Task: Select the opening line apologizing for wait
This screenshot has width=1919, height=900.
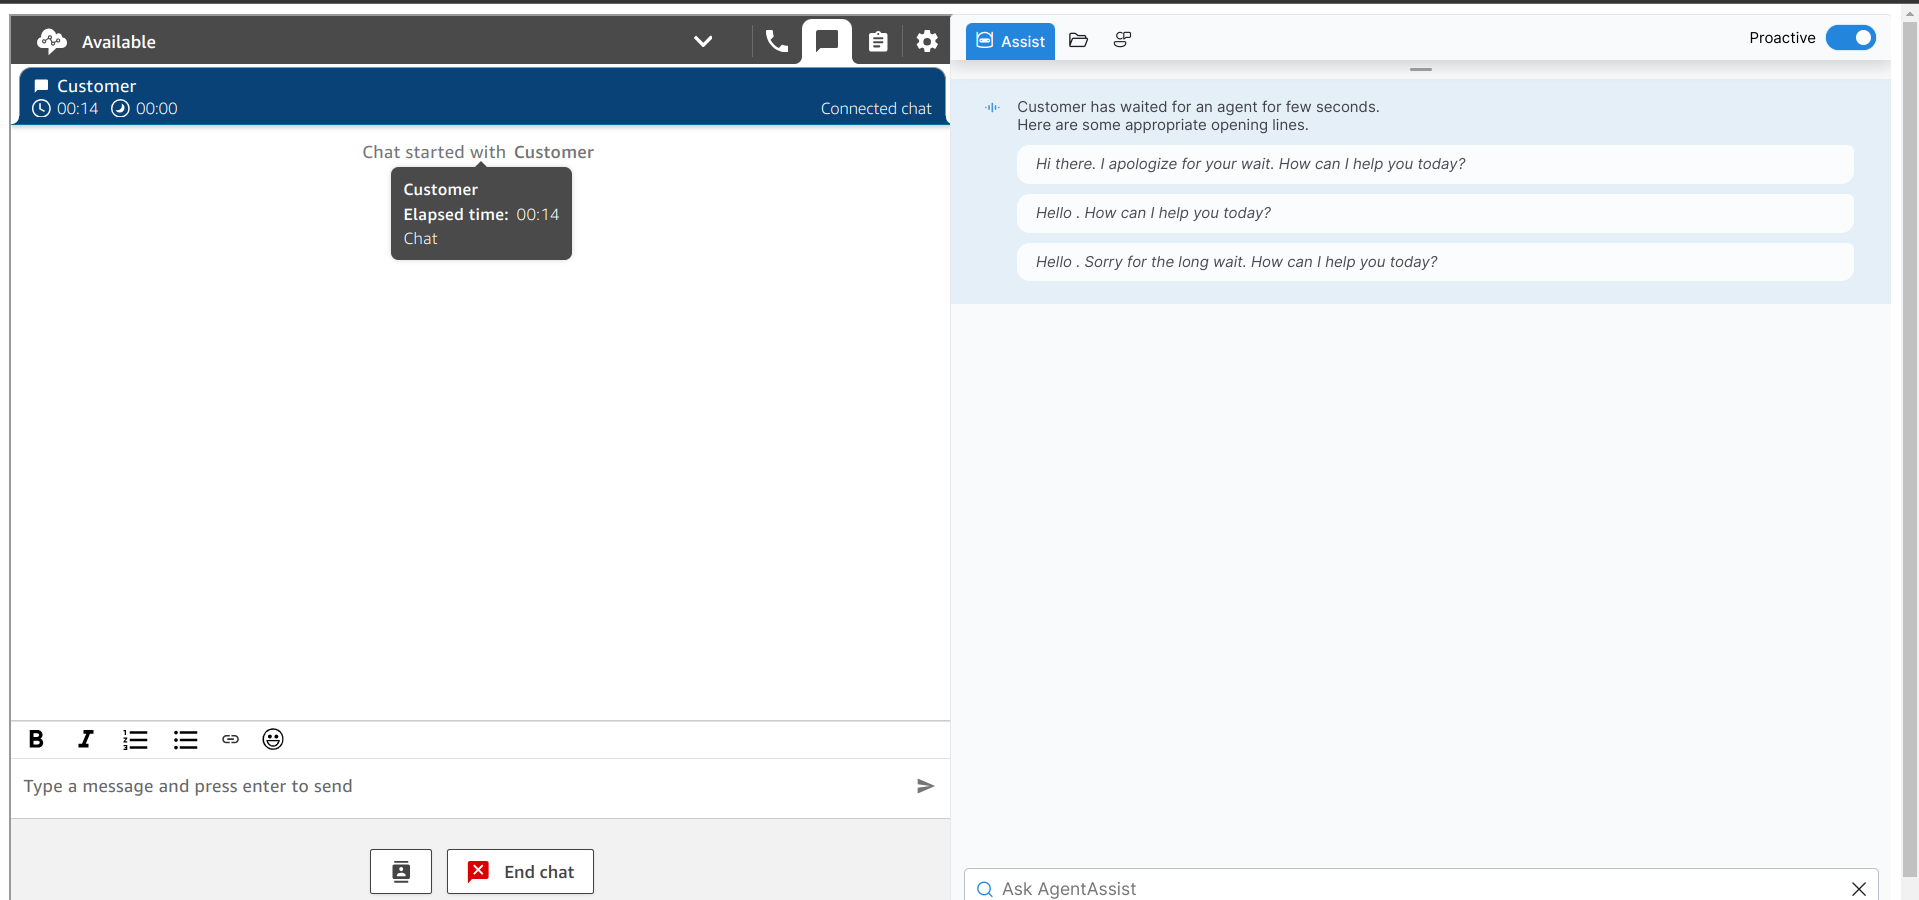Action: pos(1433,163)
